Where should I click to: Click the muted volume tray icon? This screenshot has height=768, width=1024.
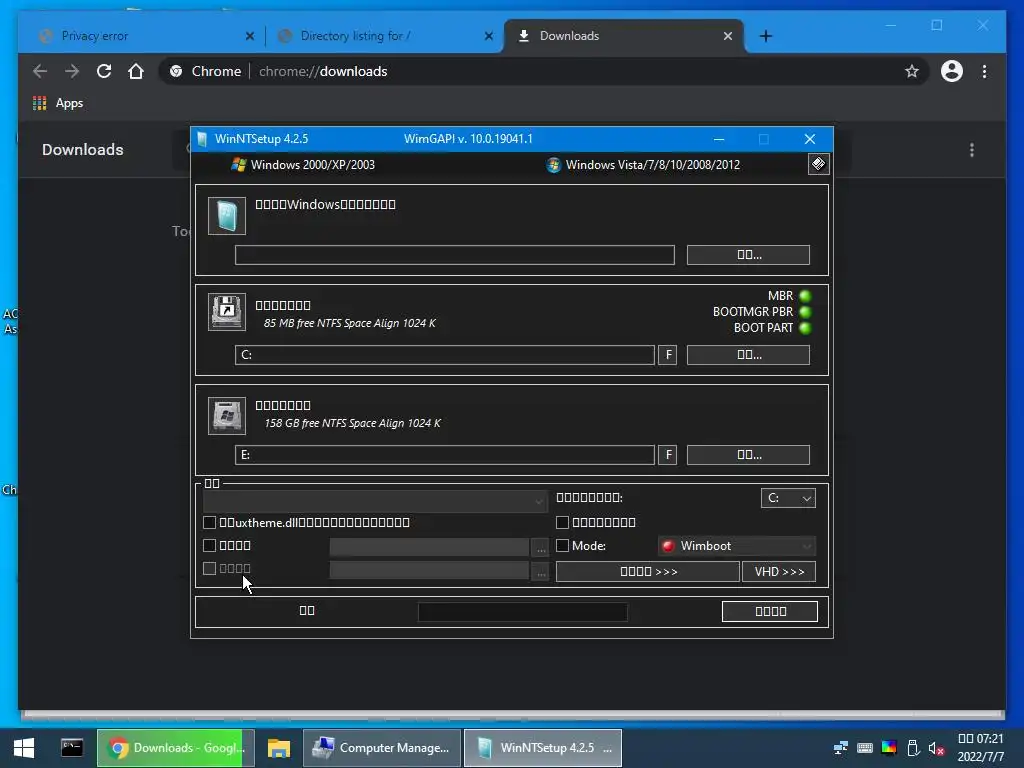click(x=936, y=748)
